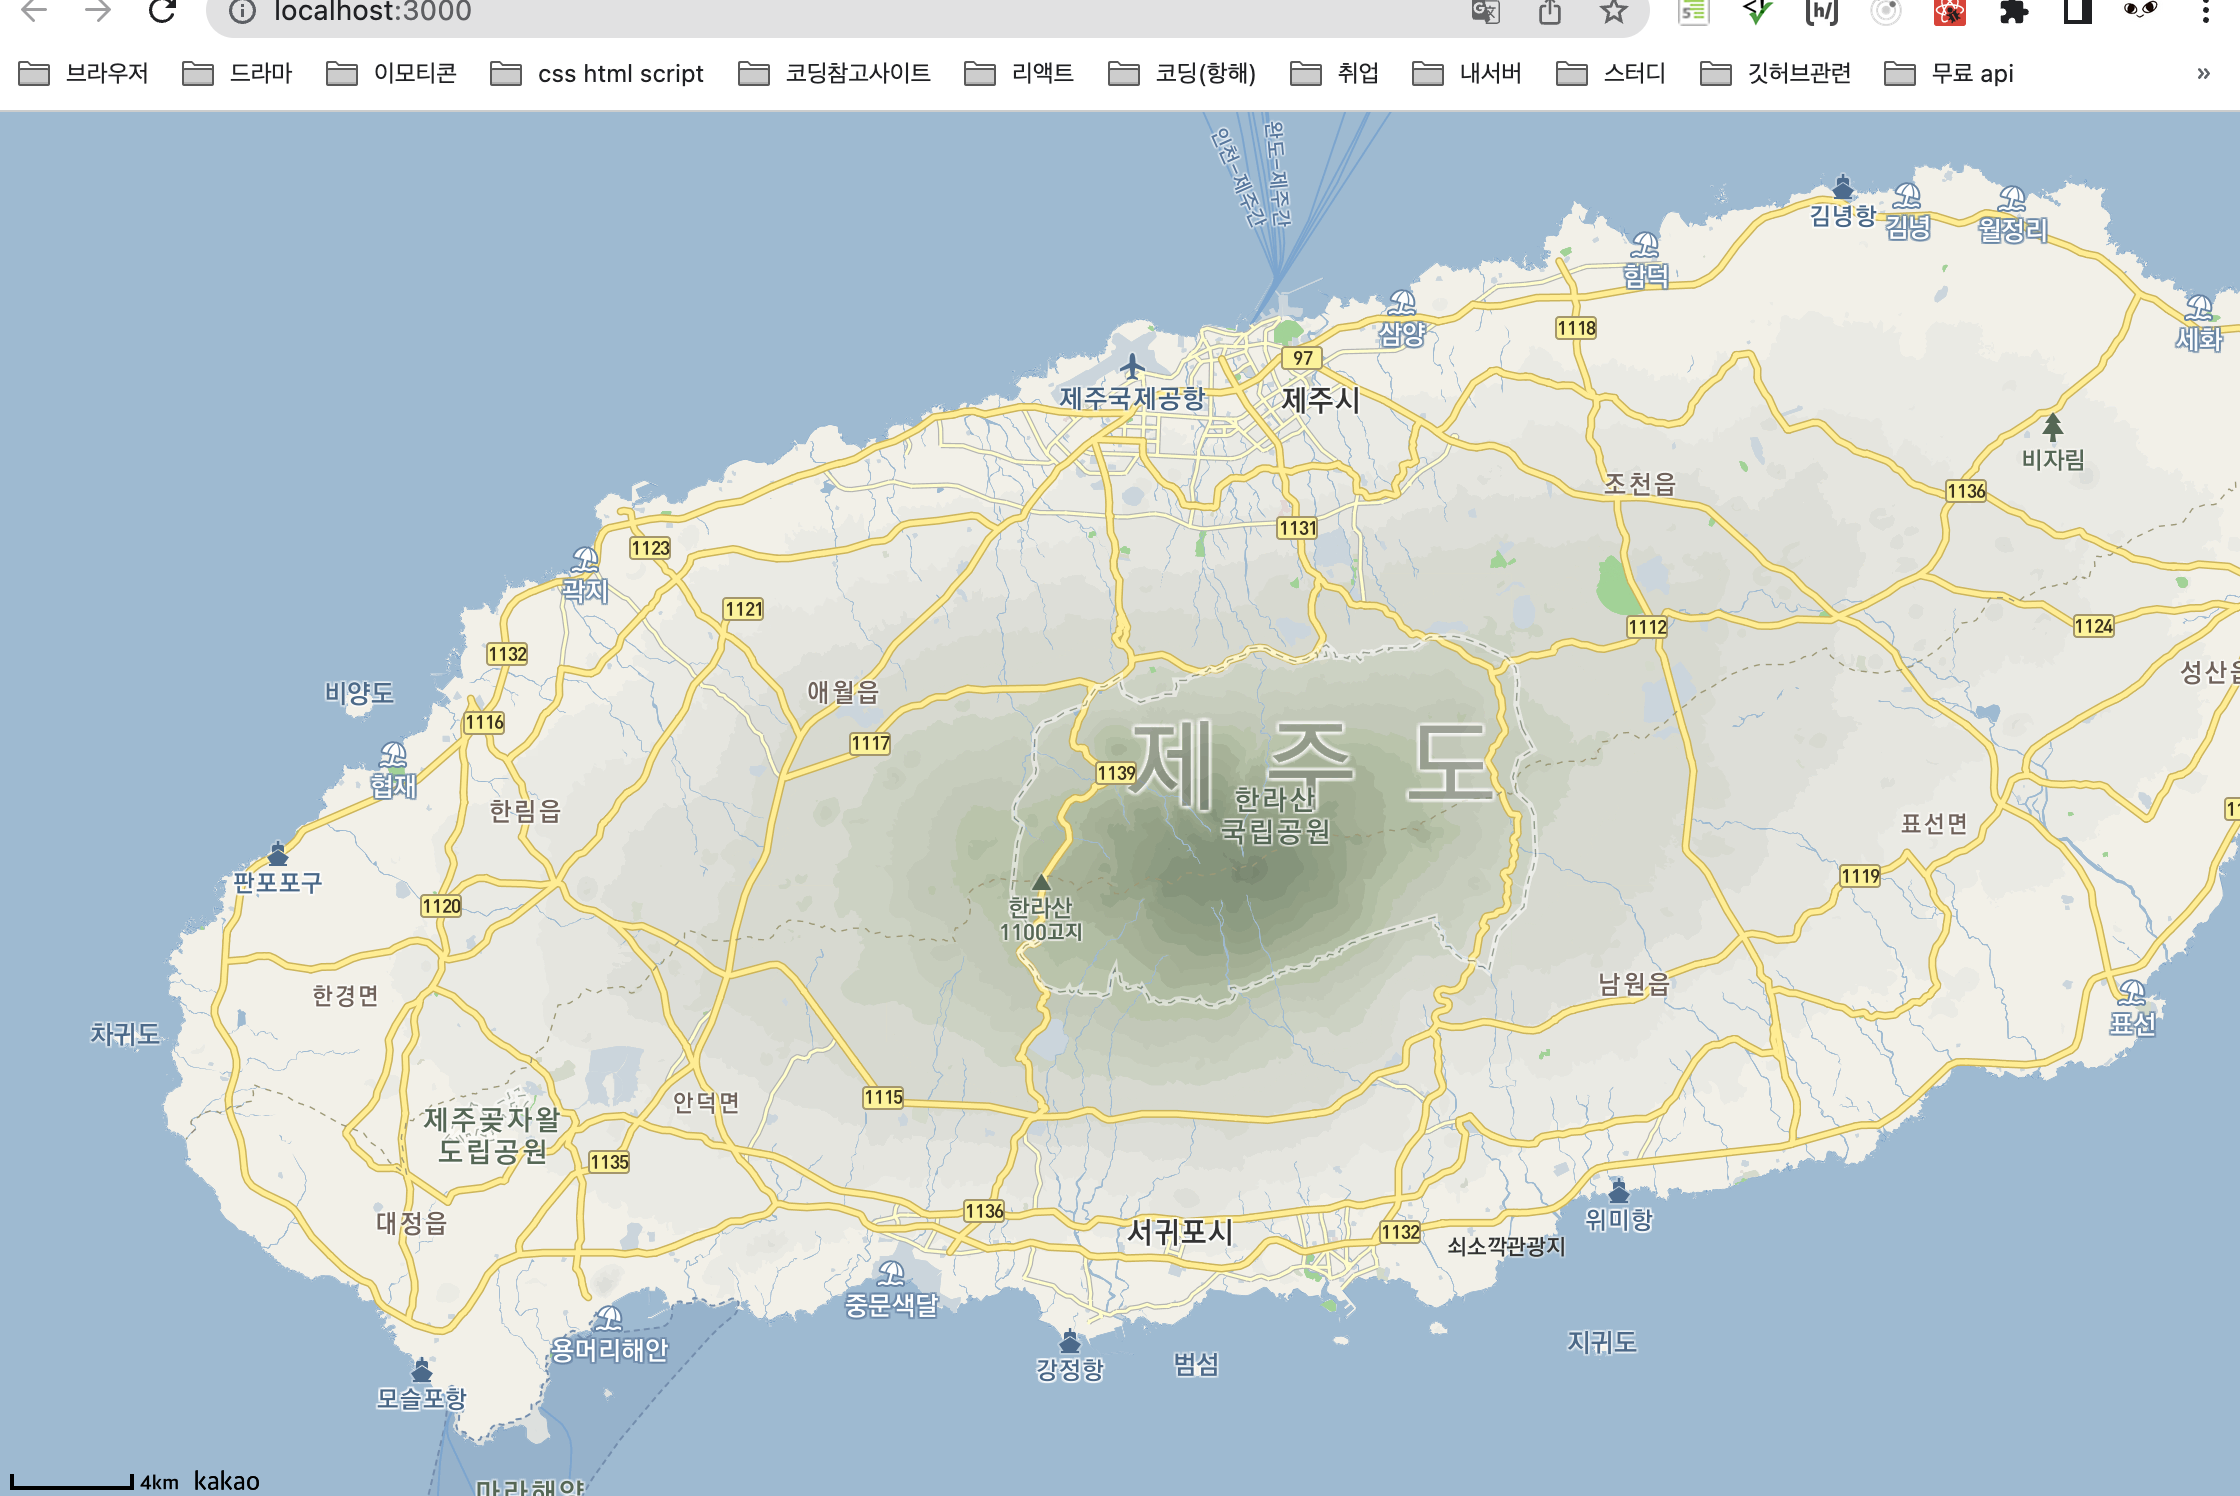Click the 서귀포시 city label on map
This screenshot has width=2240, height=1496.
(1180, 1232)
